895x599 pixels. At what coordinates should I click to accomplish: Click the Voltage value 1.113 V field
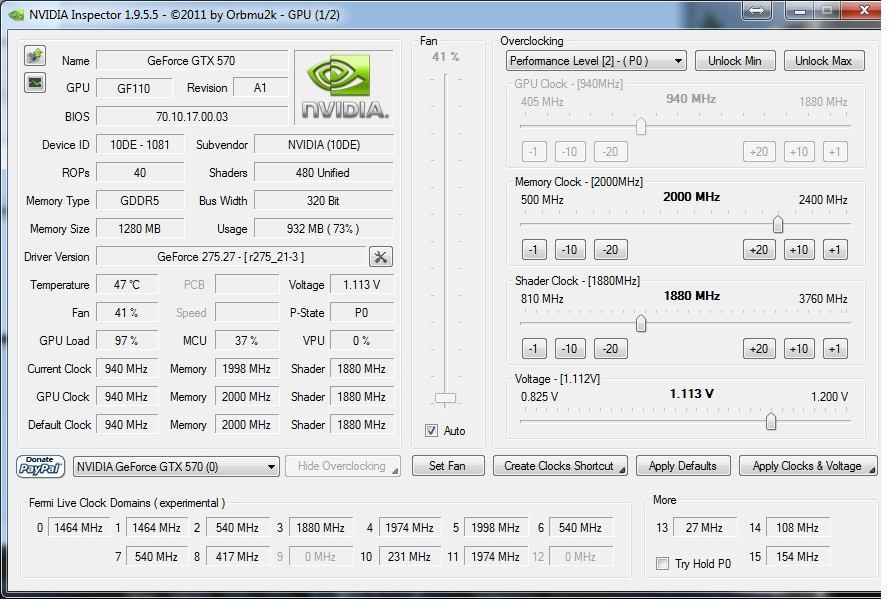click(362, 284)
